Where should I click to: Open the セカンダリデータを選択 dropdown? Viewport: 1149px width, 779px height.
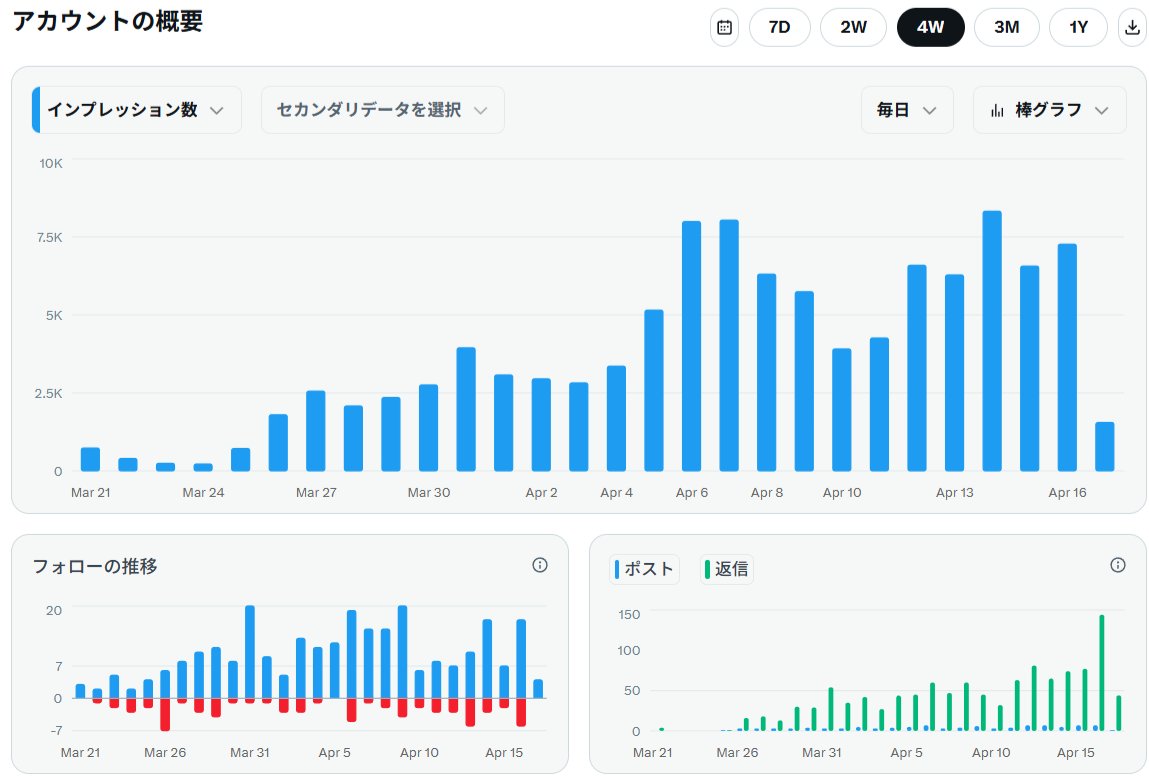pos(382,110)
